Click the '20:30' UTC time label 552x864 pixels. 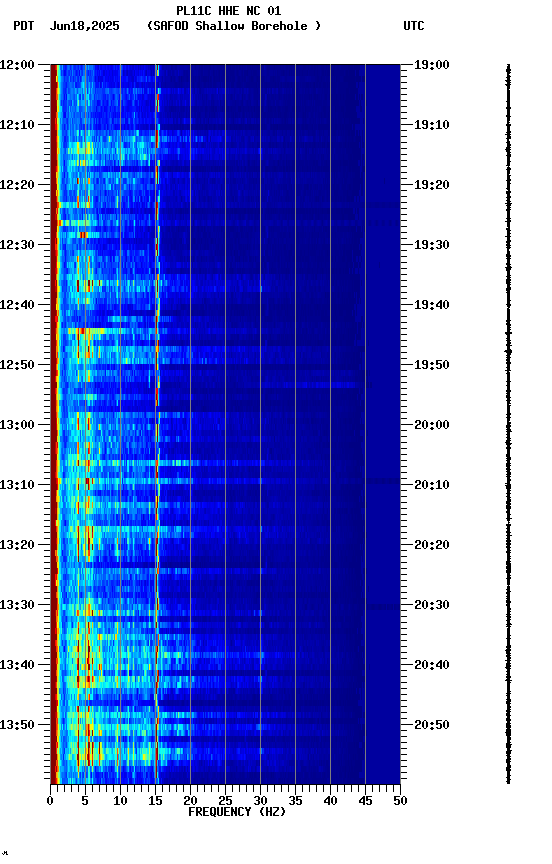point(432,605)
